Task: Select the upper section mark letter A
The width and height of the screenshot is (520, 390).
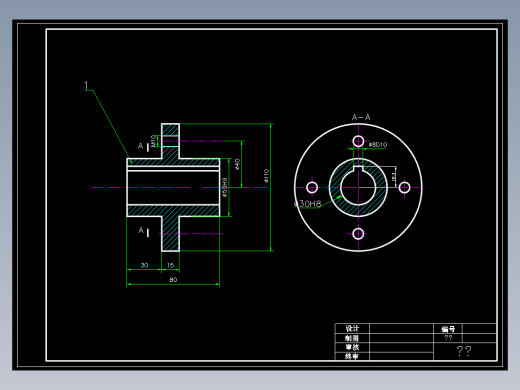Action: pos(141,146)
